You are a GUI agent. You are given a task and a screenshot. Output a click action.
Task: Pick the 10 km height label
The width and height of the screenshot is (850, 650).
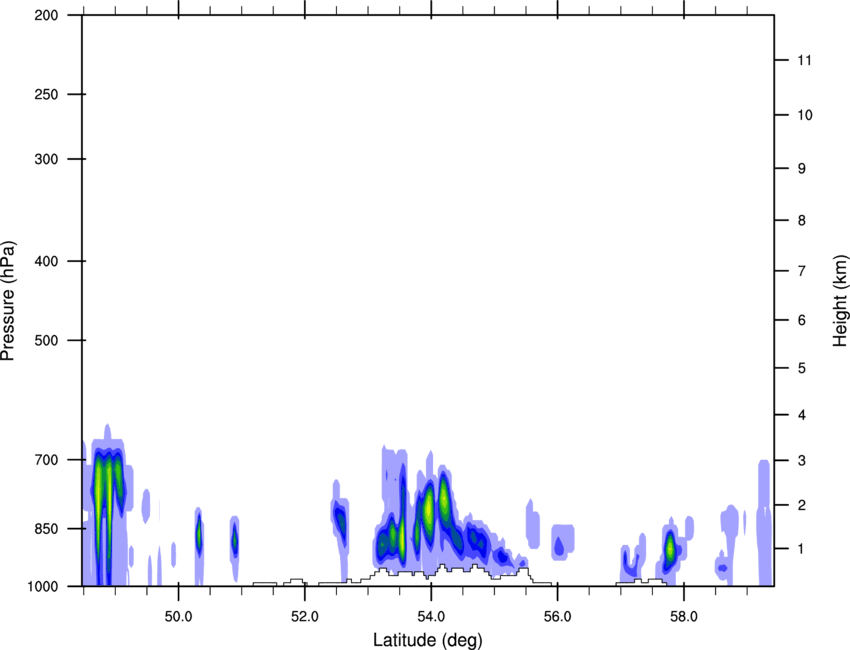(805, 115)
